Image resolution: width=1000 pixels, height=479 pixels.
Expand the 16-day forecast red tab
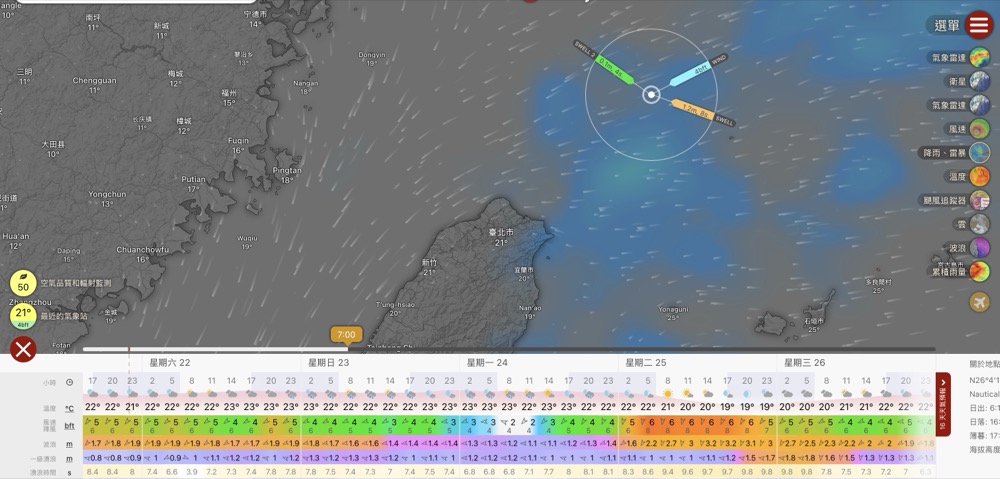pyautogui.click(x=942, y=403)
